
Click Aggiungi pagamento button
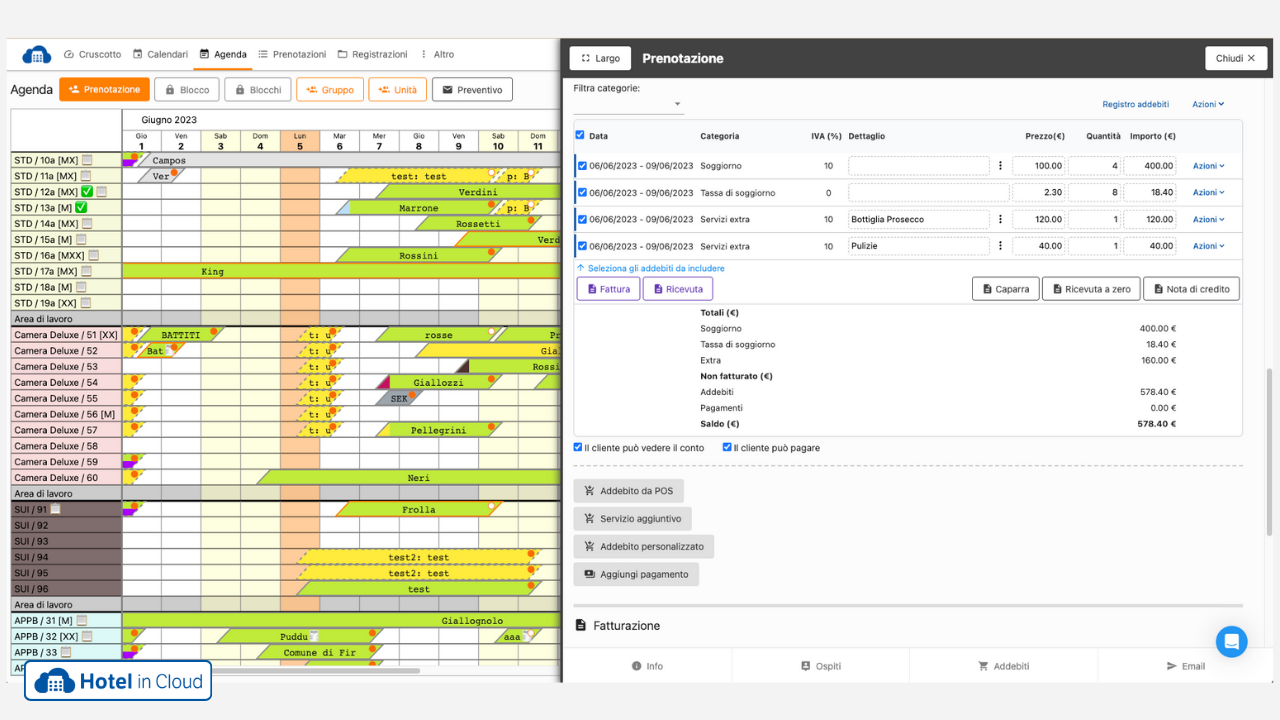tap(637, 574)
